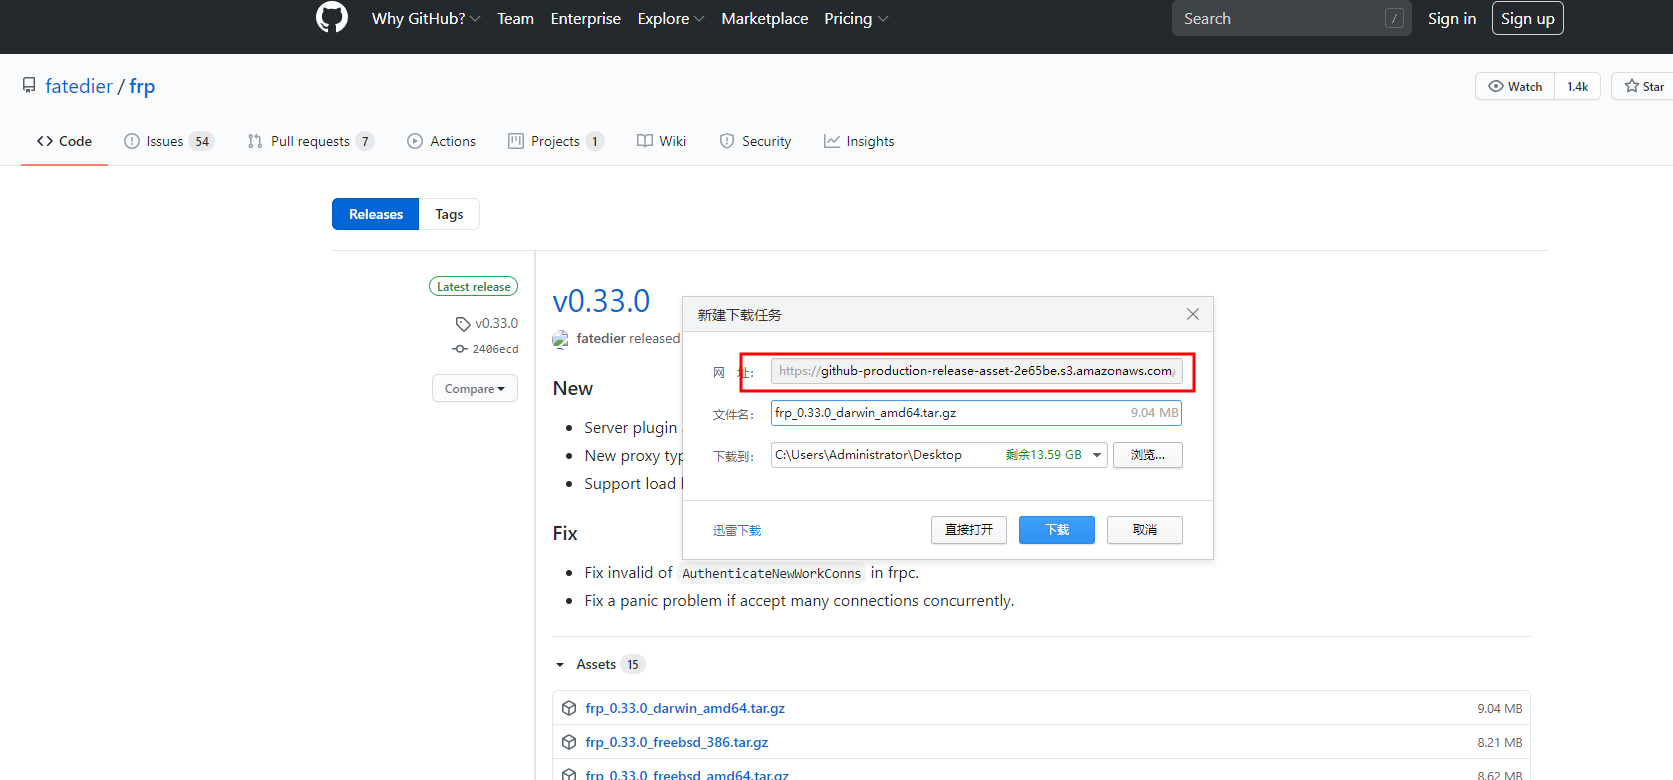Open the frp repository link
The image size is (1673, 780).
(142, 86)
